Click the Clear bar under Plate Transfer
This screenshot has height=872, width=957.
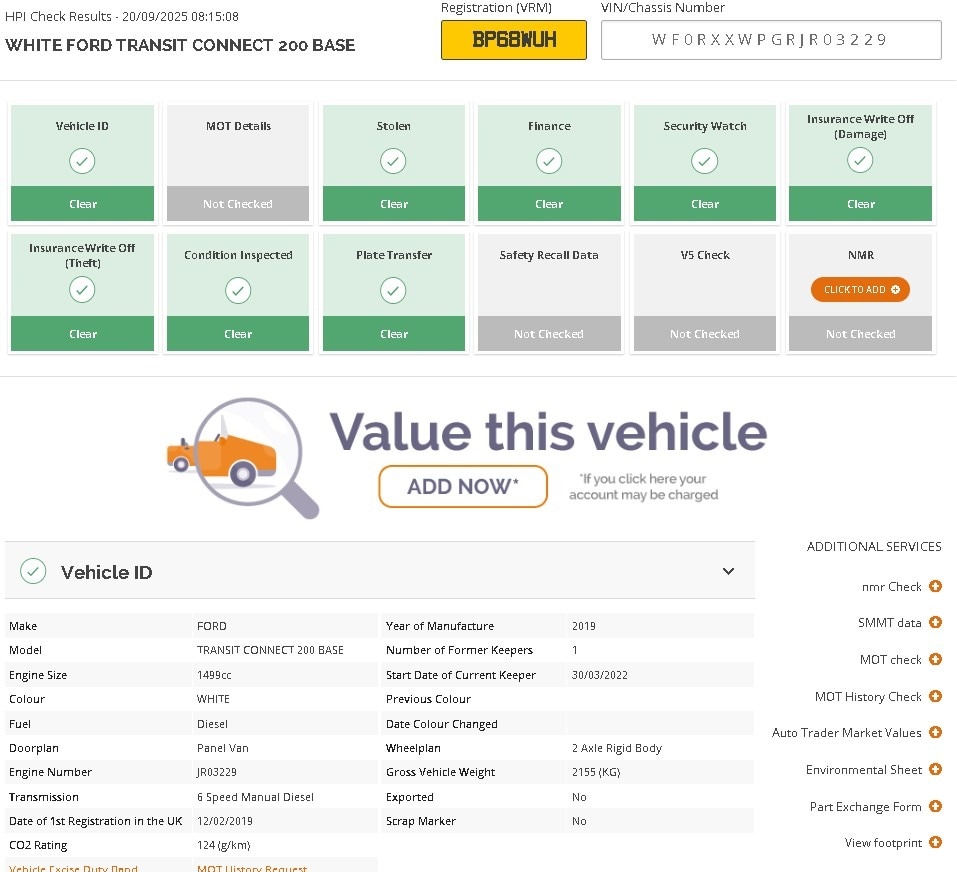pyautogui.click(x=393, y=334)
